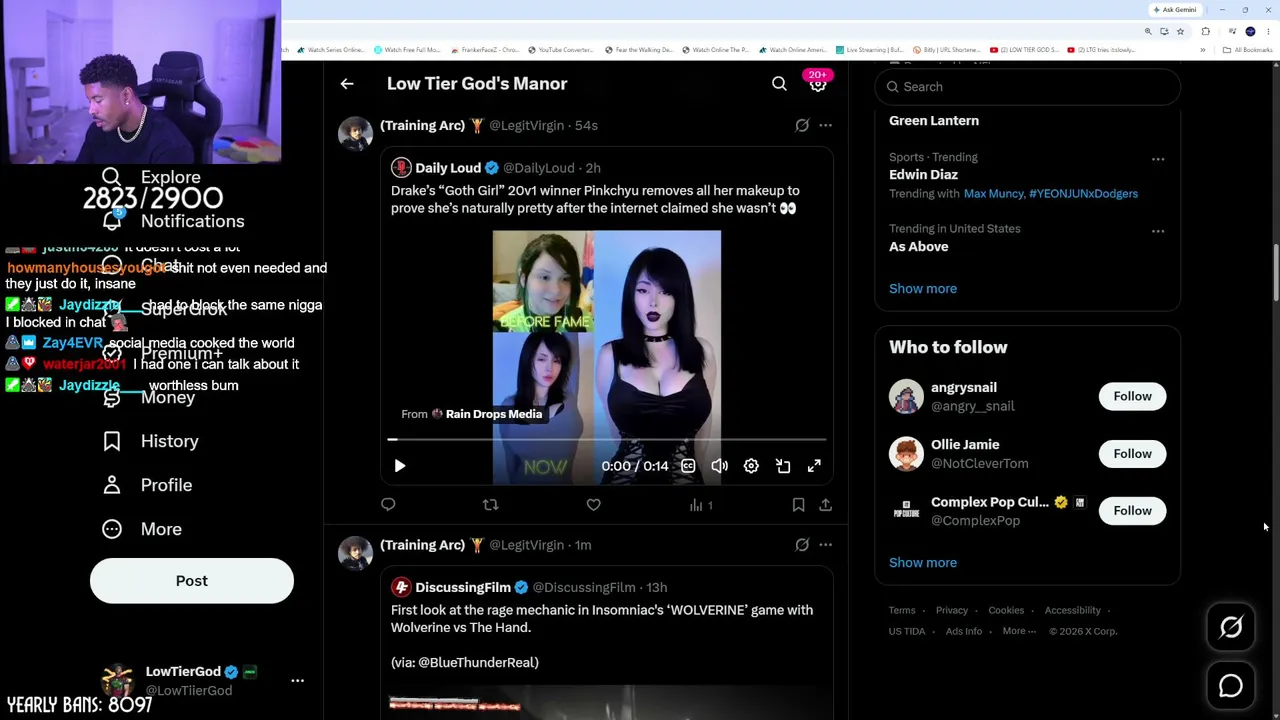Image resolution: width=1280 pixels, height=720 pixels.
Task: Click the Post button
Action: click(x=192, y=581)
